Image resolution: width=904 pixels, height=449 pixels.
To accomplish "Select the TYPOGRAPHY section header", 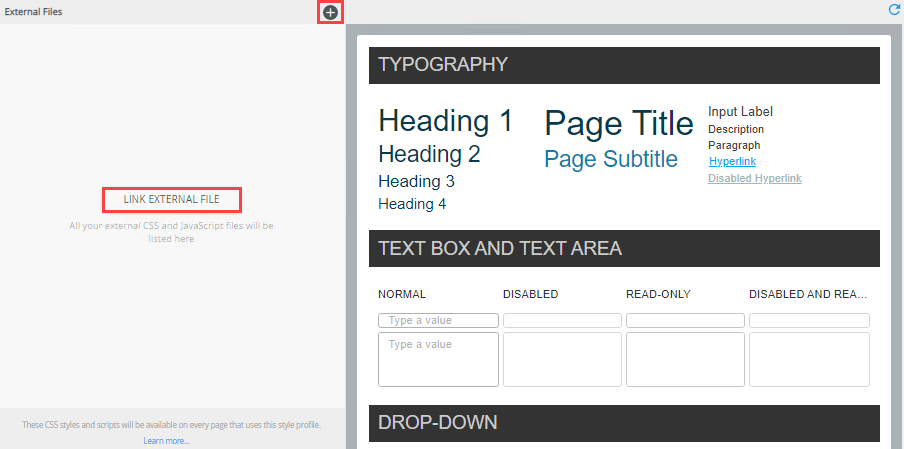I will tap(624, 65).
